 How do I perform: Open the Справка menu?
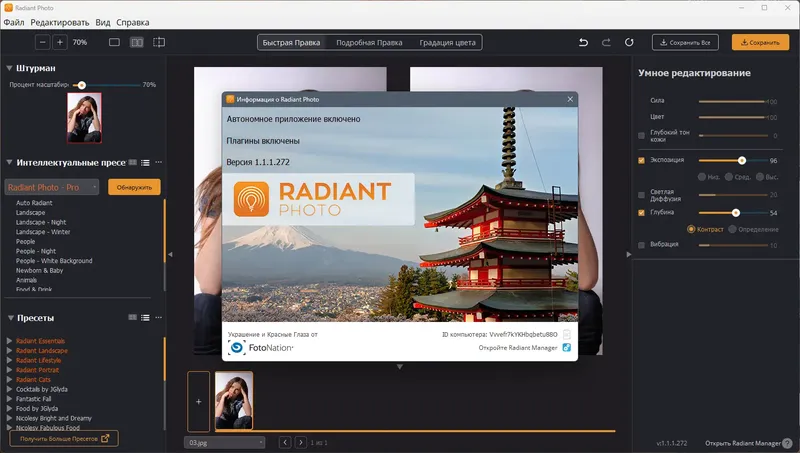133,22
